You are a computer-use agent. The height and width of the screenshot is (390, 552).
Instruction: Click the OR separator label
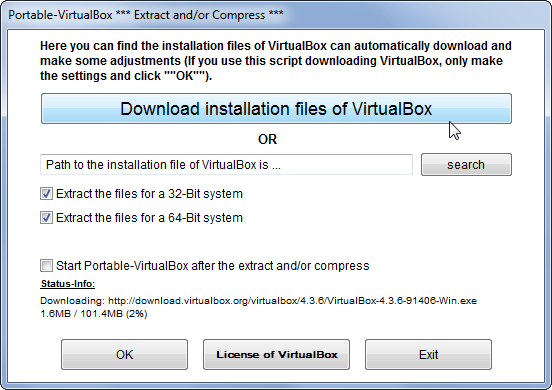tap(268, 139)
